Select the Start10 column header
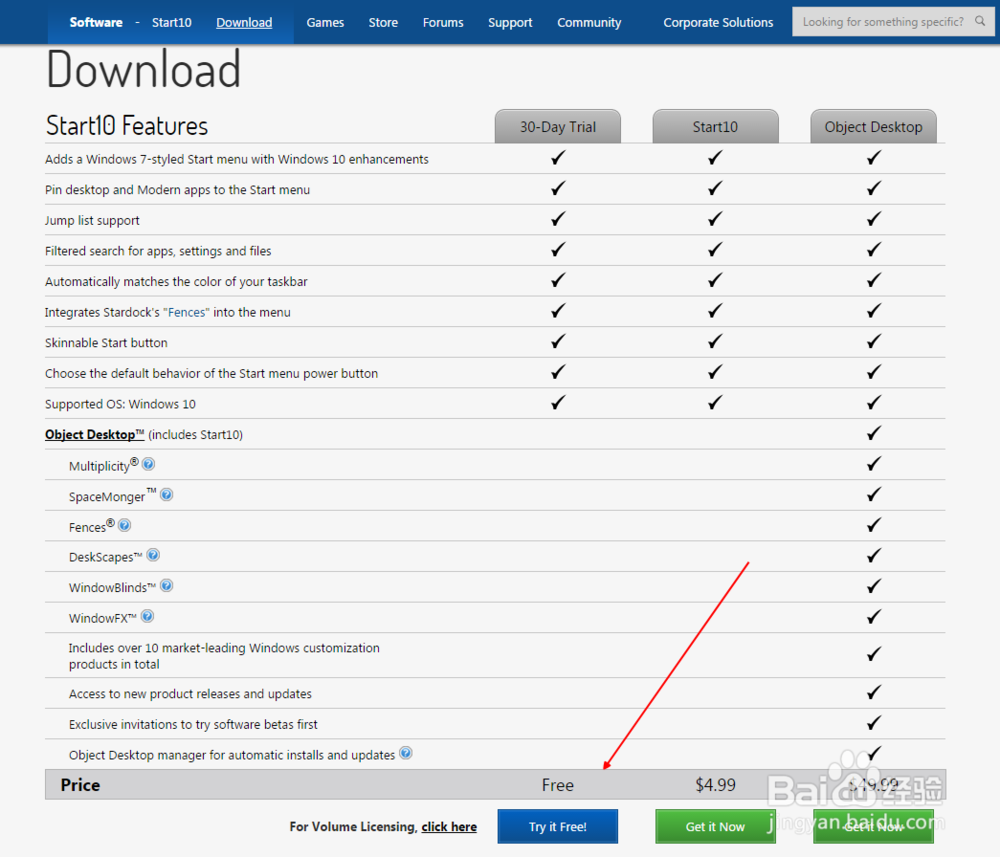Viewport: 1000px width, 857px height. 716,126
